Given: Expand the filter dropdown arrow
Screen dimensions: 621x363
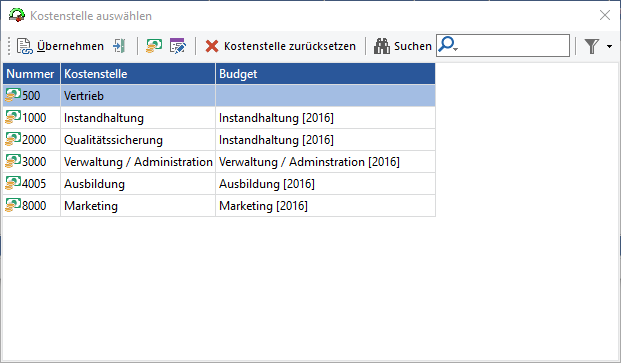Looking at the screenshot, I should (609, 46).
